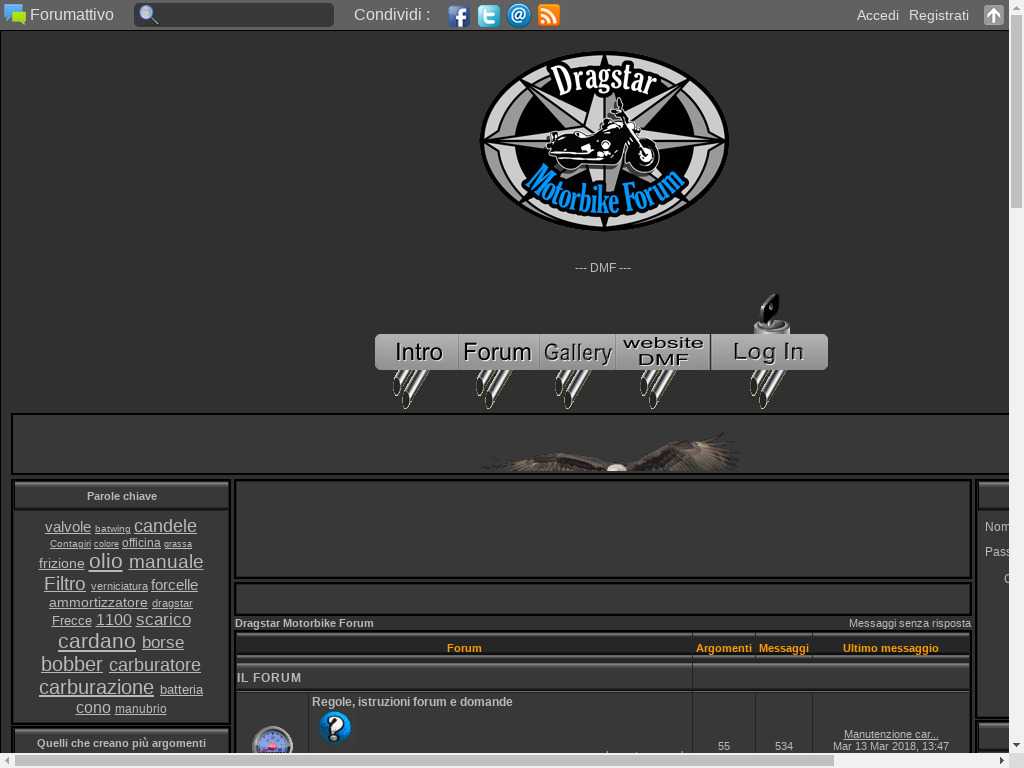This screenshot has width=1024, height=768.
Task: Select keyword candele
Action: pyautogui.click(x=165, y=526)
